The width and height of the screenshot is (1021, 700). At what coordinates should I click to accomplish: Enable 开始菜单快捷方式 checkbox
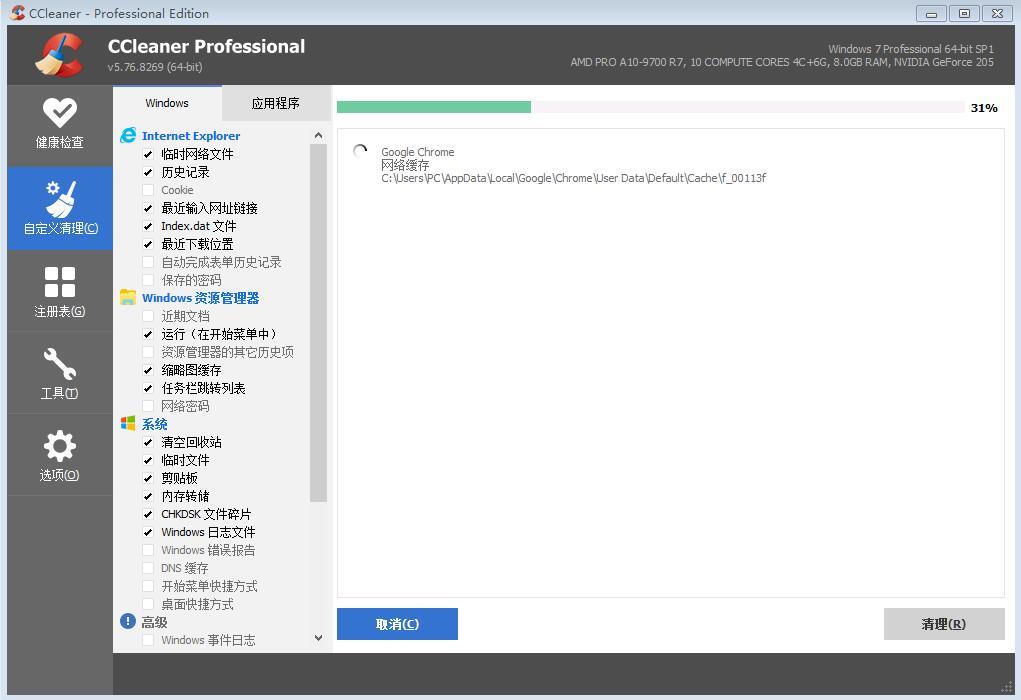[x=148, y=586]
